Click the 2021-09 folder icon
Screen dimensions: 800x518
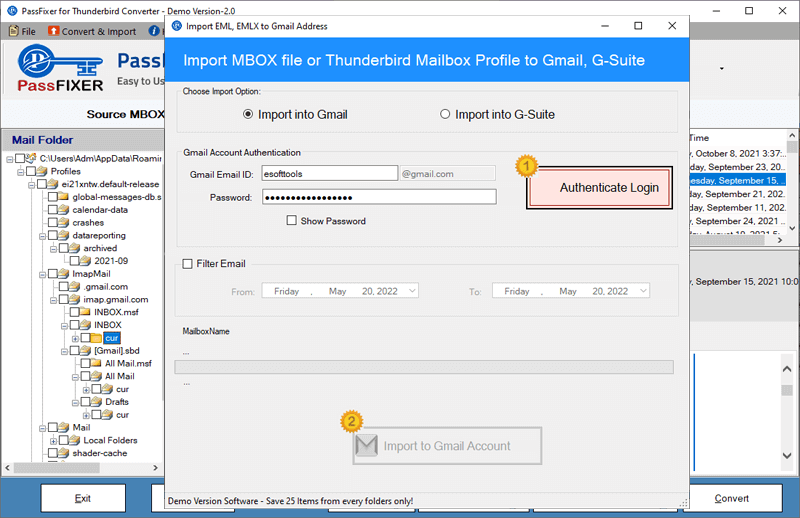(x=85, y=261)
